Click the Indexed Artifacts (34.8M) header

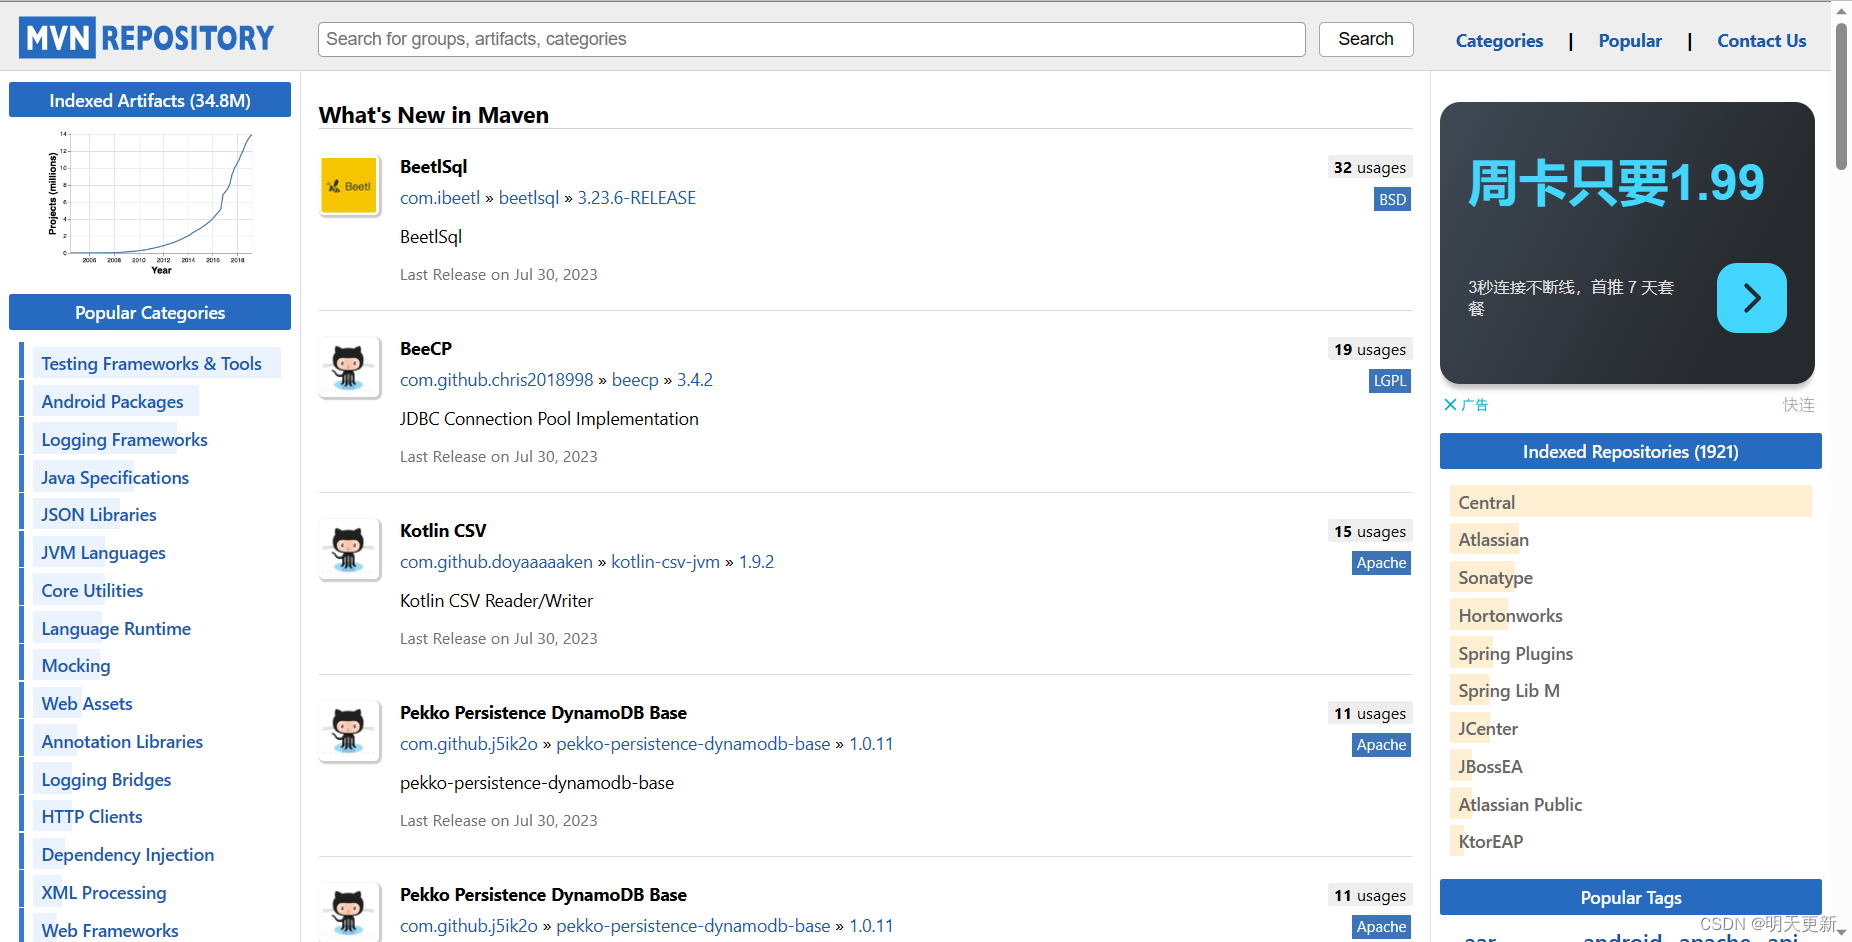tap(150, 101)
